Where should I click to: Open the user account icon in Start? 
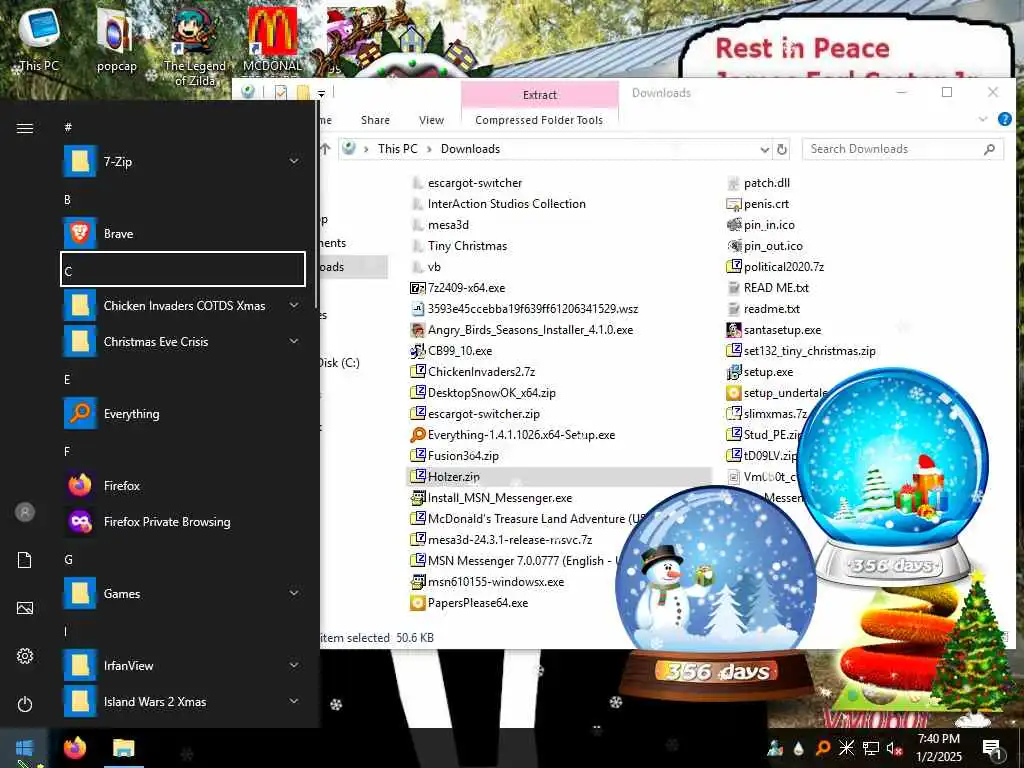point(25,512)
